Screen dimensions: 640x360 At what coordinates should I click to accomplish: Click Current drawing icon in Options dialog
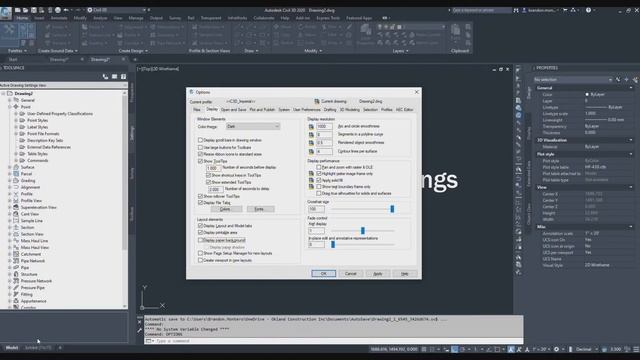click(317, 101)
